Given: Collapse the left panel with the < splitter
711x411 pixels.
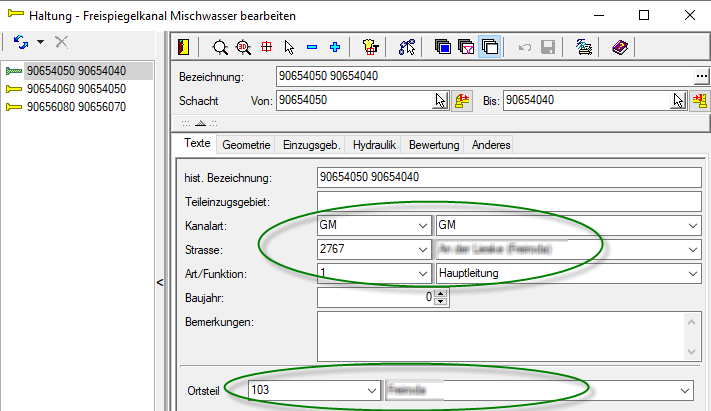Looking at the screenshot, I should pos(161,284).
